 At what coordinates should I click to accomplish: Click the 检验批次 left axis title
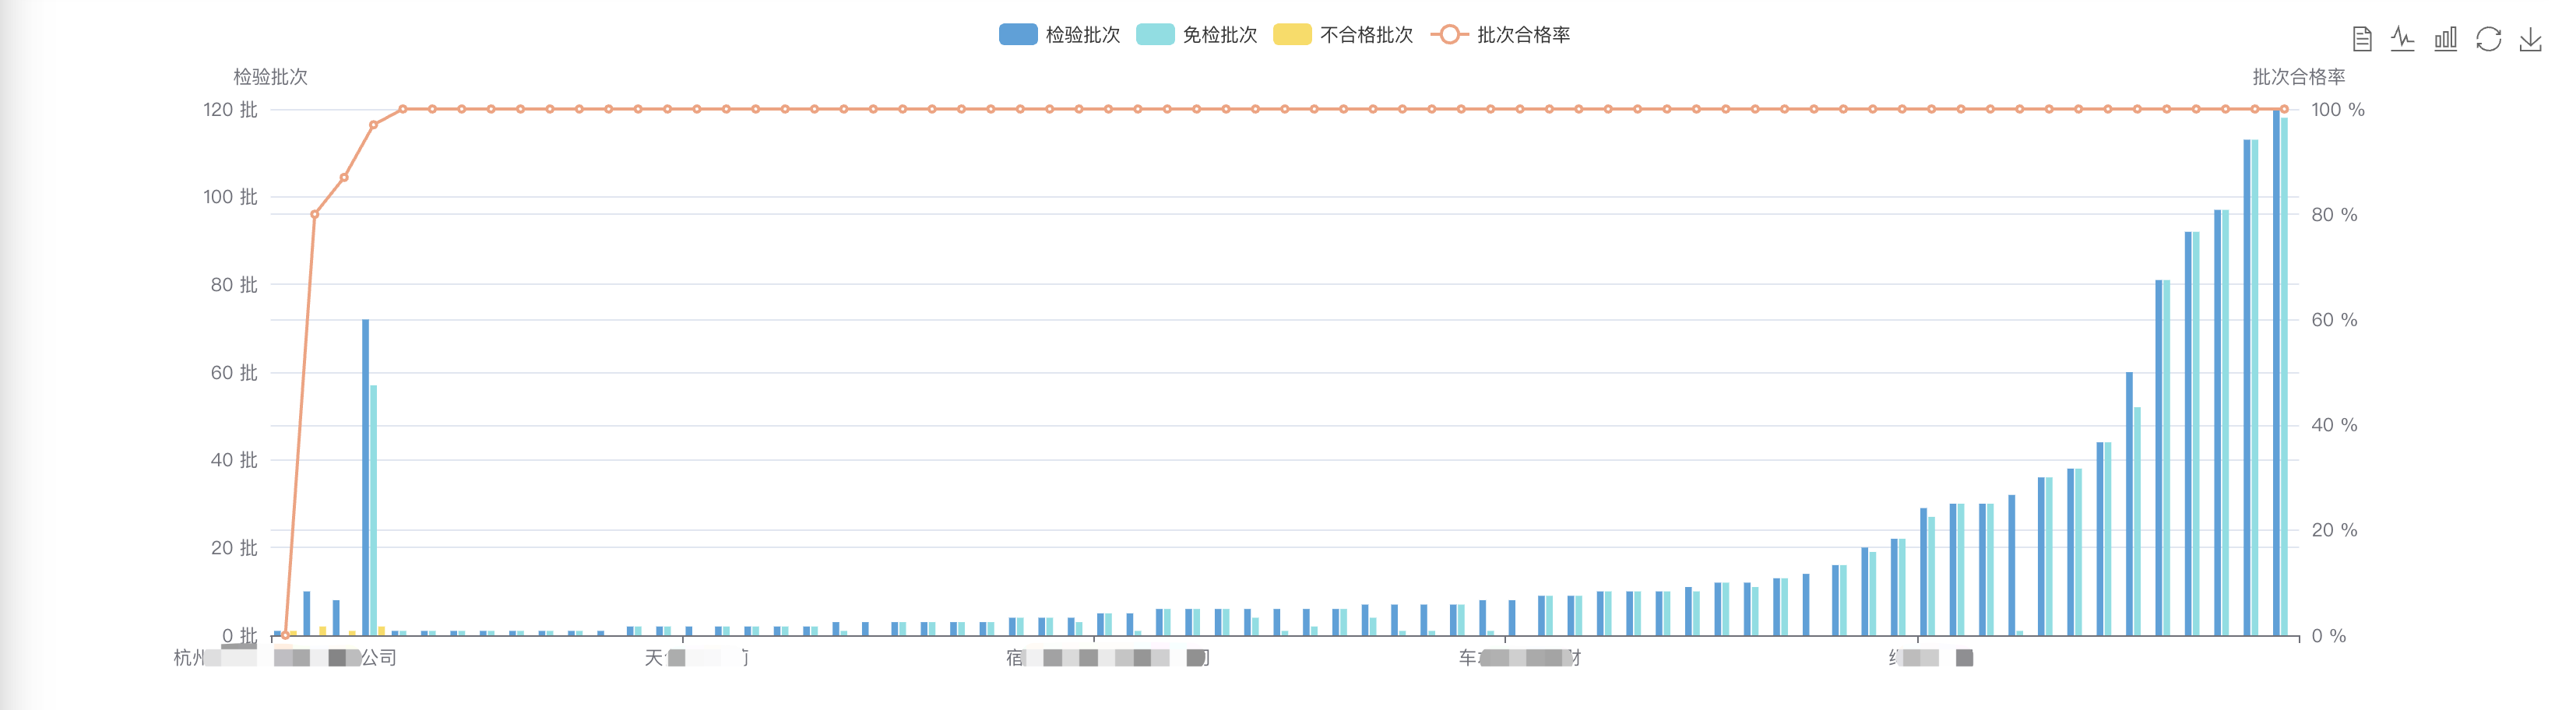click(x=270, y=77)
